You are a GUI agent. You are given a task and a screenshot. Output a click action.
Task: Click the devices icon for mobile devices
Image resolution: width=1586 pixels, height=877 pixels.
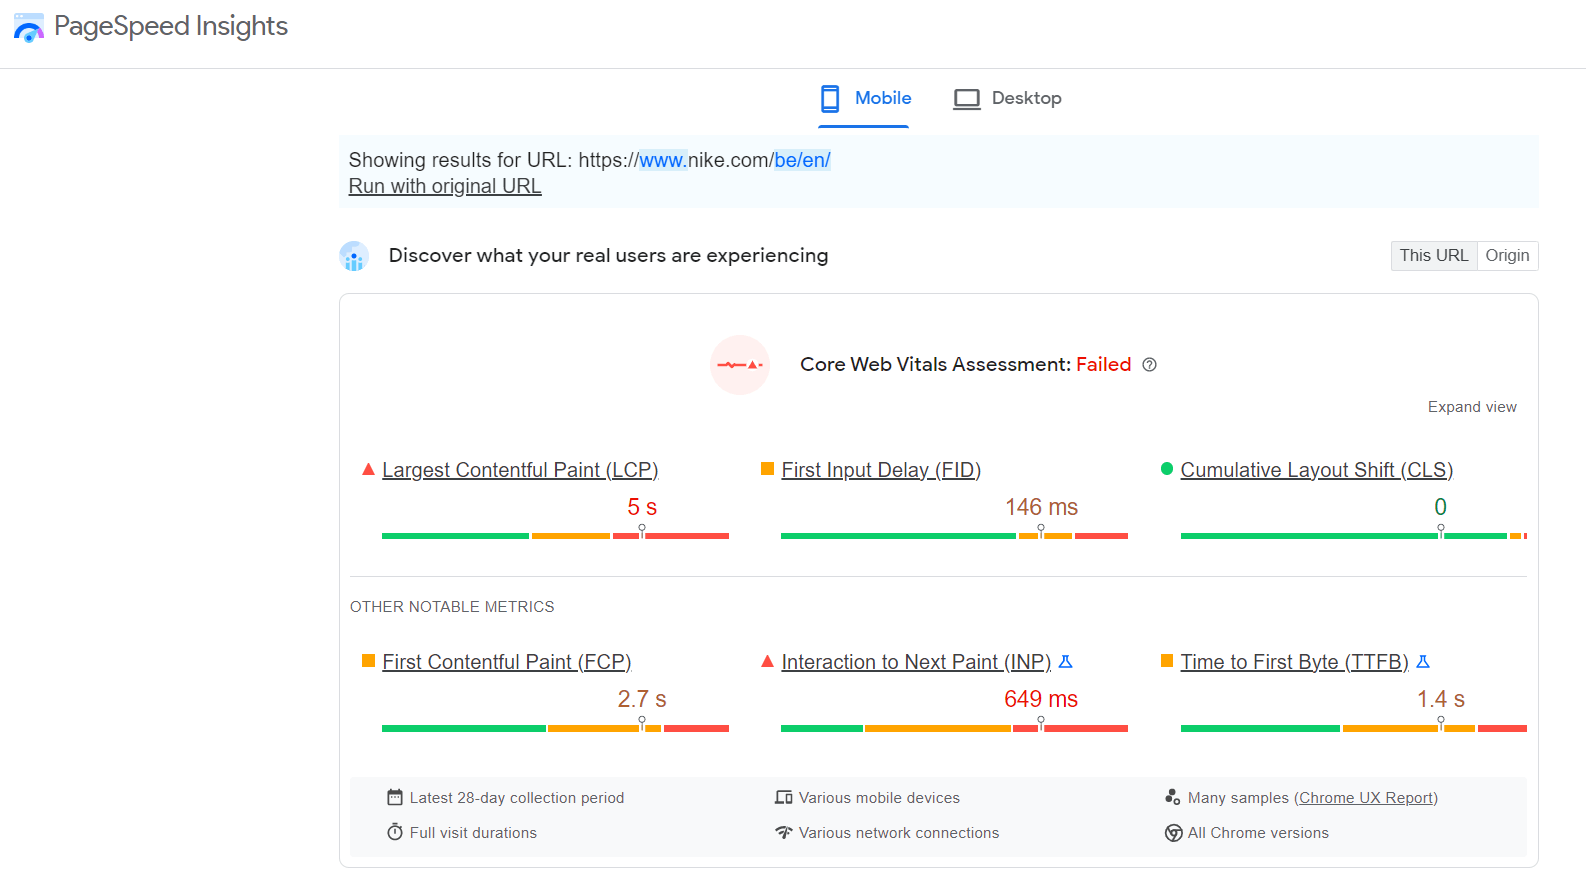(x=784, y=797)
